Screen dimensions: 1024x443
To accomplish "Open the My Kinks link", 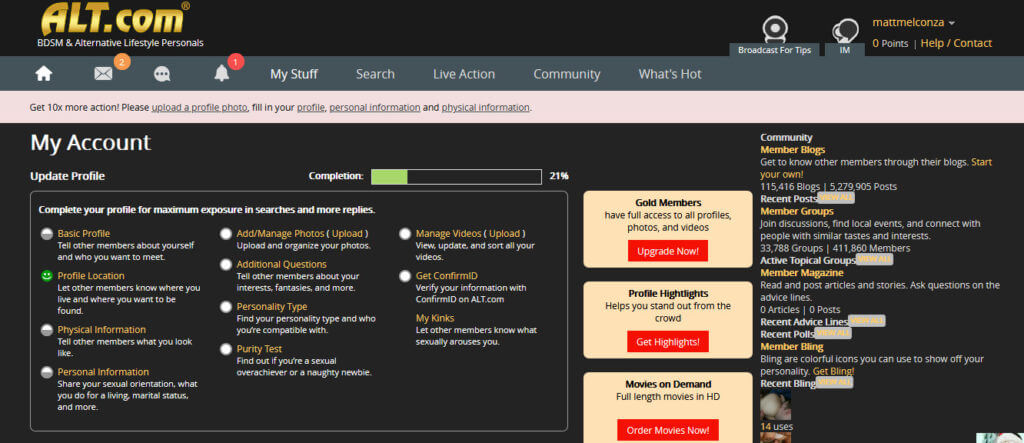I will tap(435, 318).
